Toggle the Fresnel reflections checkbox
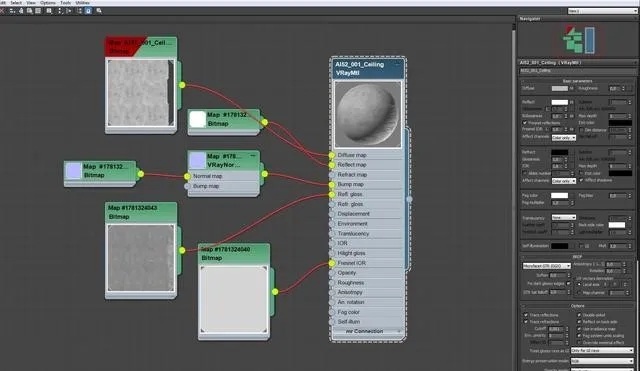 [x=525, y=122]
